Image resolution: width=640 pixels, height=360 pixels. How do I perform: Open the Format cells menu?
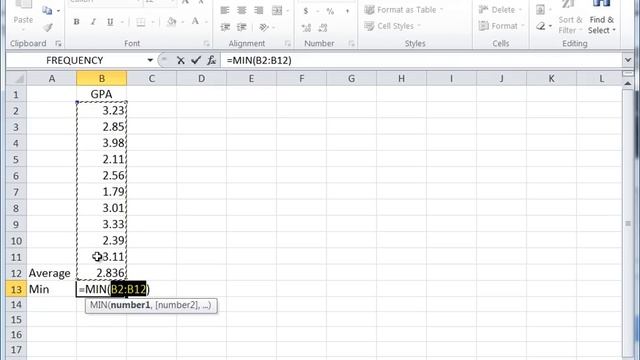pyautogui.click(x=502, y=26)
